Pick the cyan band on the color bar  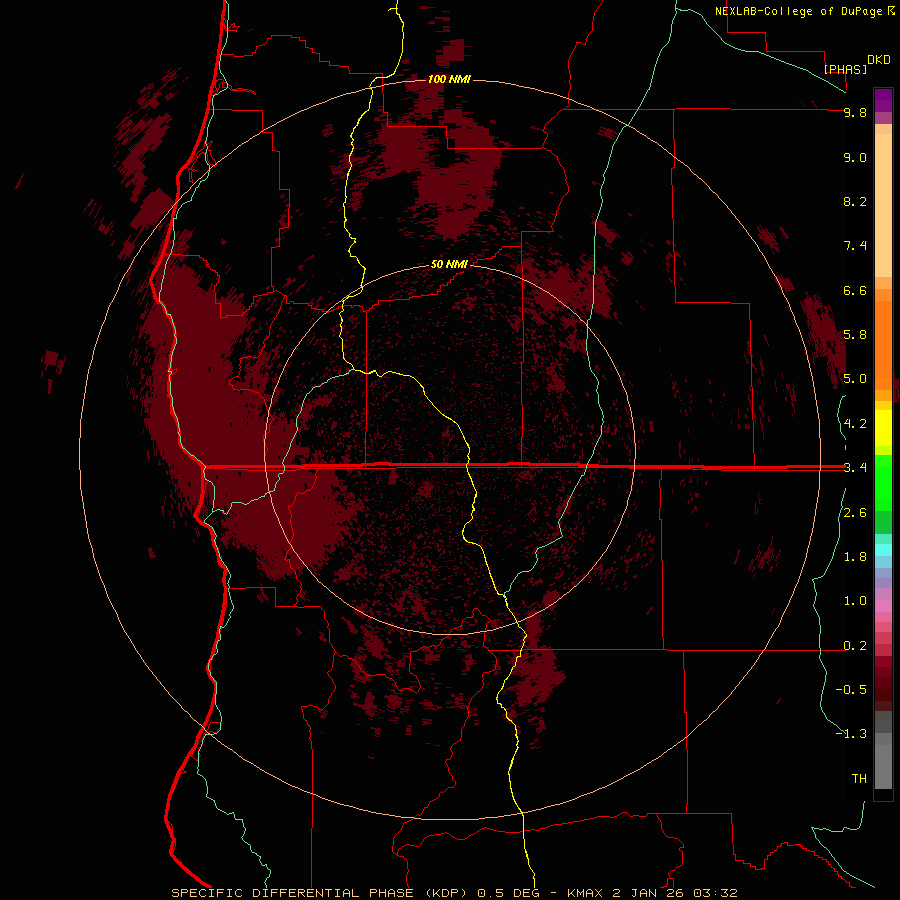coord(883,550)
